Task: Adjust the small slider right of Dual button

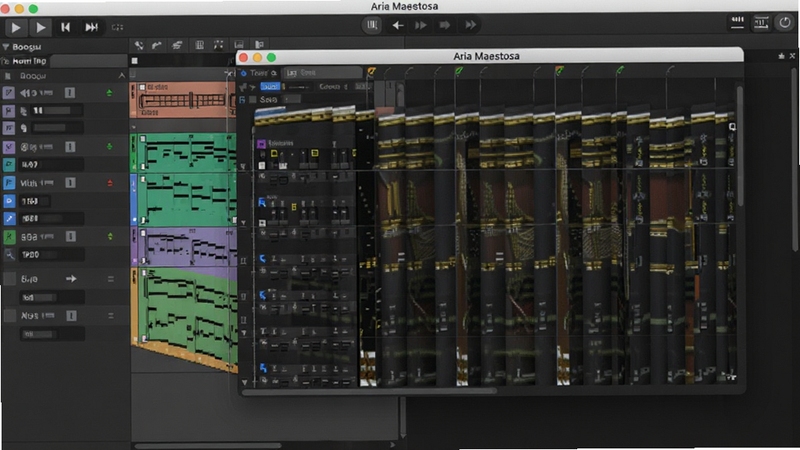Action: [x=299, y=87]
